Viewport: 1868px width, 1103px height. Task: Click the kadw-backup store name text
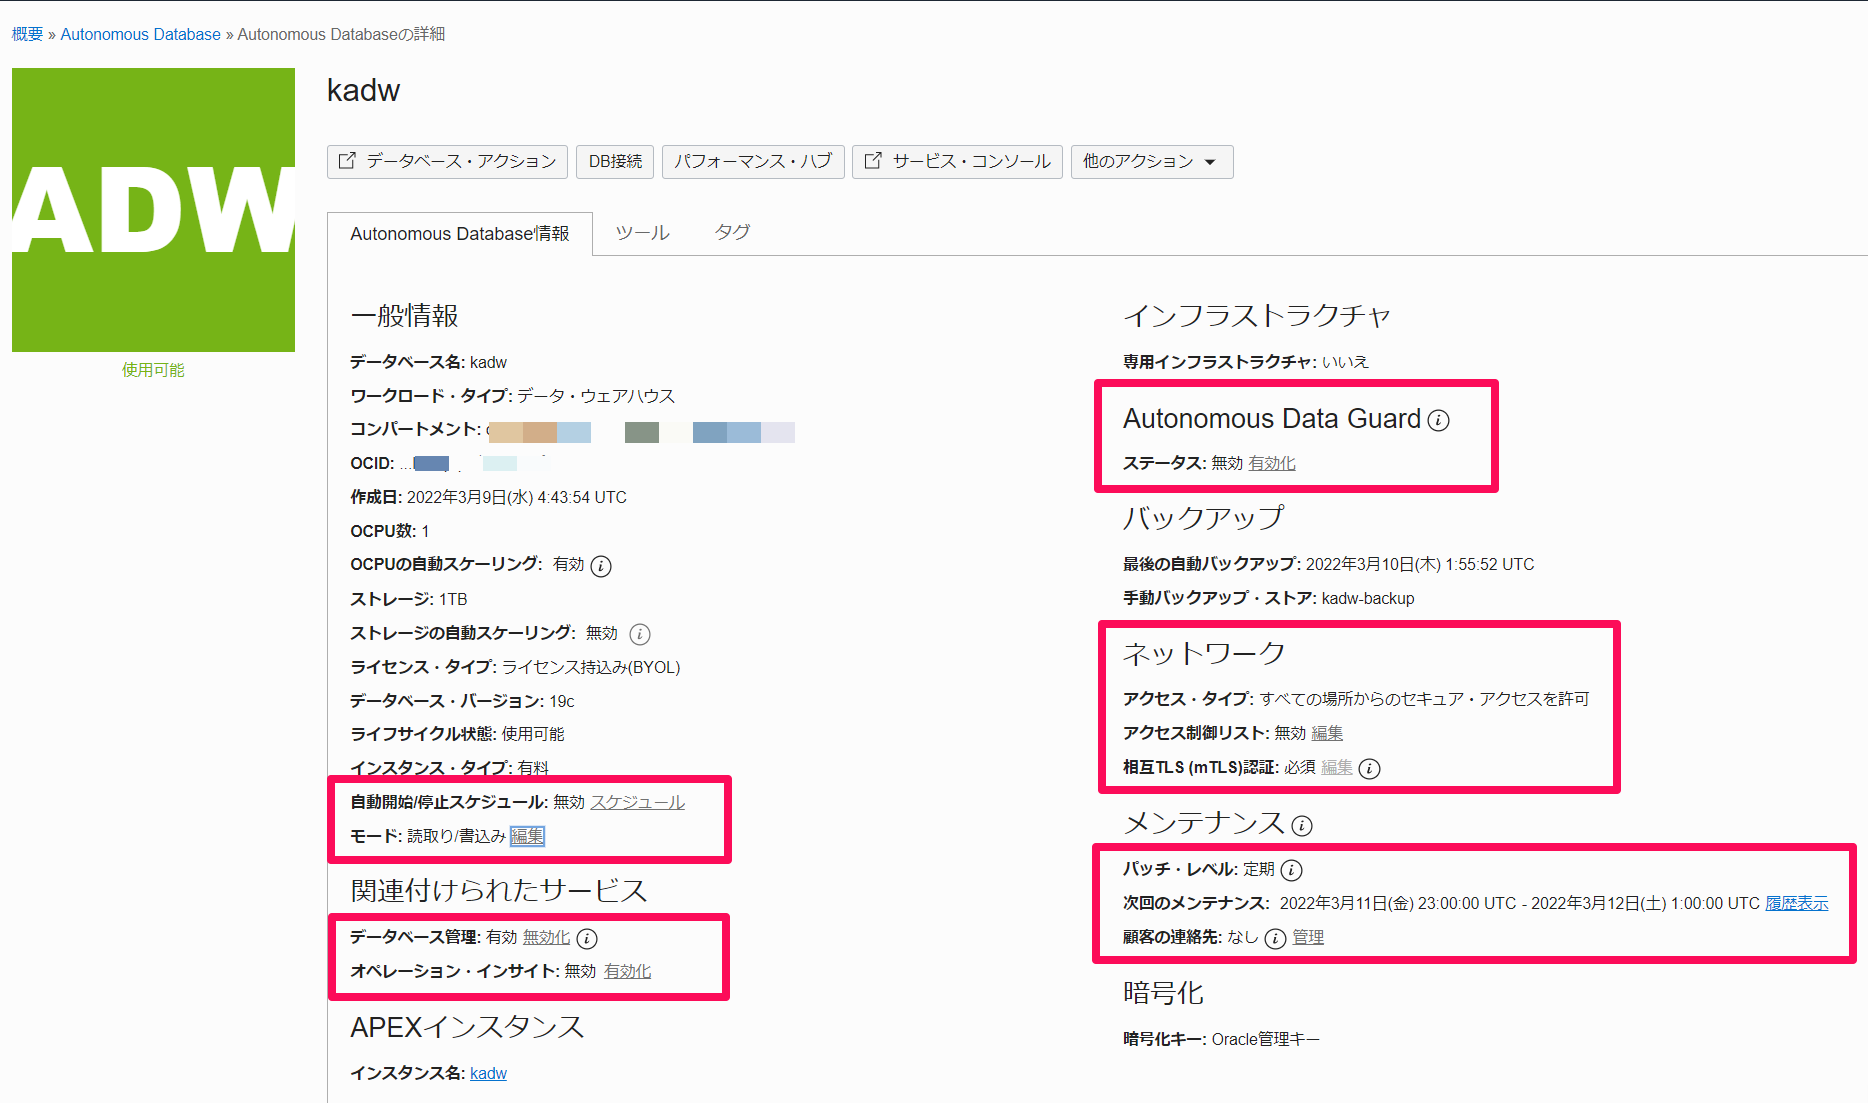pyautogui.click(x=1368, y=598)
